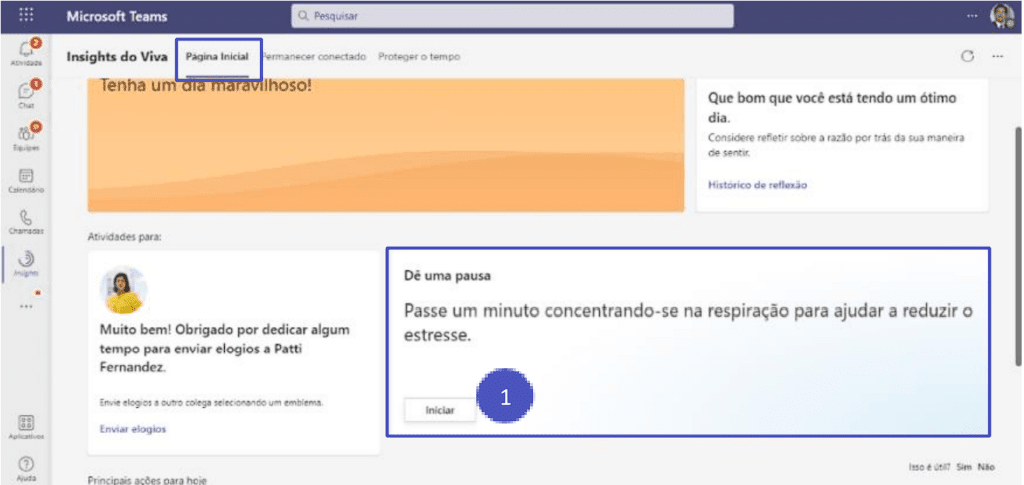Click the Principais ações para hoje heading
The height and width of the screenshot is (485, 1024).
[x=147, y=480]
